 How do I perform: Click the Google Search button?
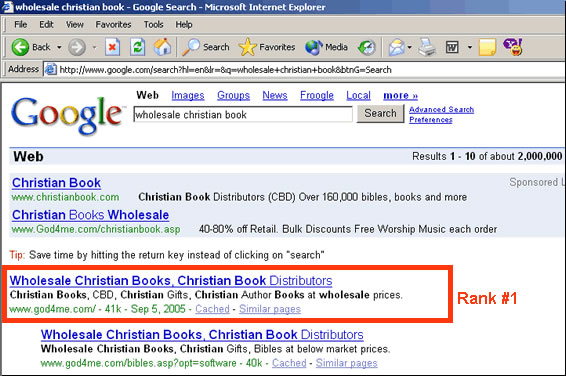380,113
